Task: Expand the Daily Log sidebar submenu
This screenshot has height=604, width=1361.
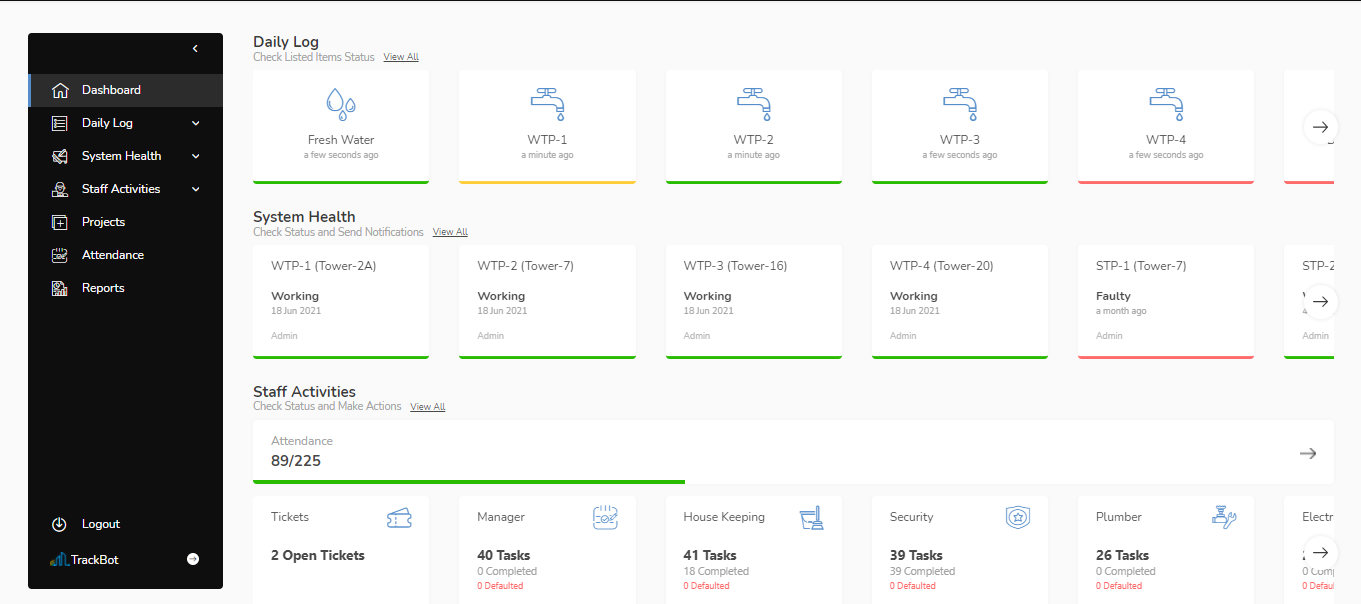Action: point(195,123)
